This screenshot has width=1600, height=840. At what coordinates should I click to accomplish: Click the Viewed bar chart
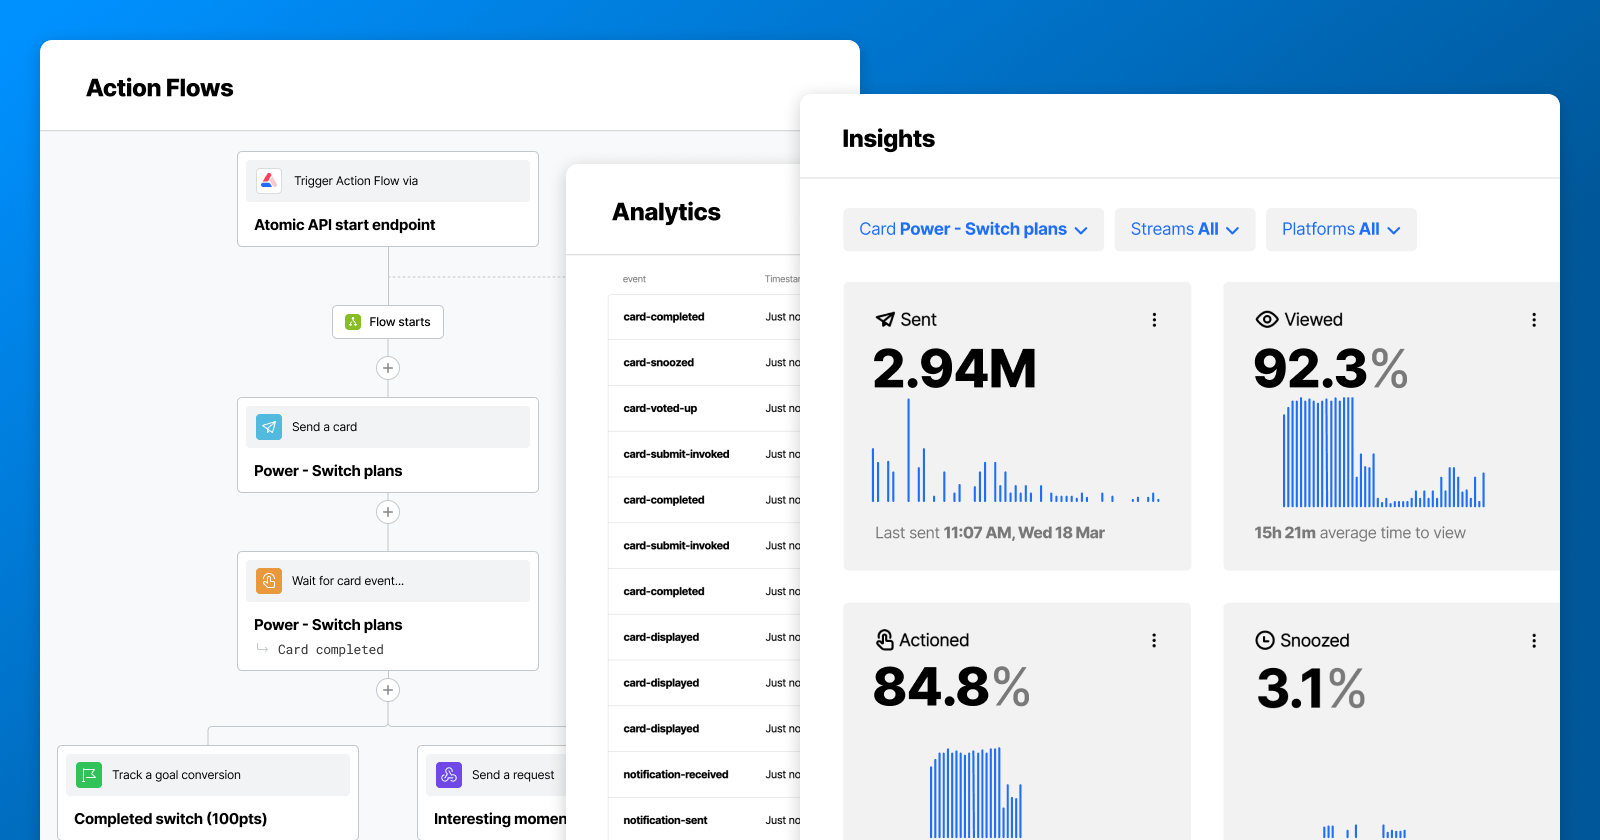(1384, 452)
